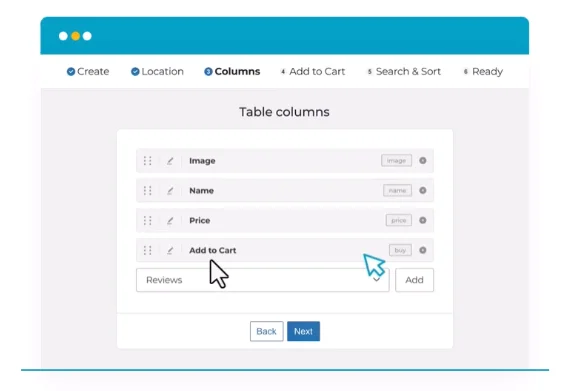
Task: Click the pencil icon on Price row
Action: [x=170, y=221]
